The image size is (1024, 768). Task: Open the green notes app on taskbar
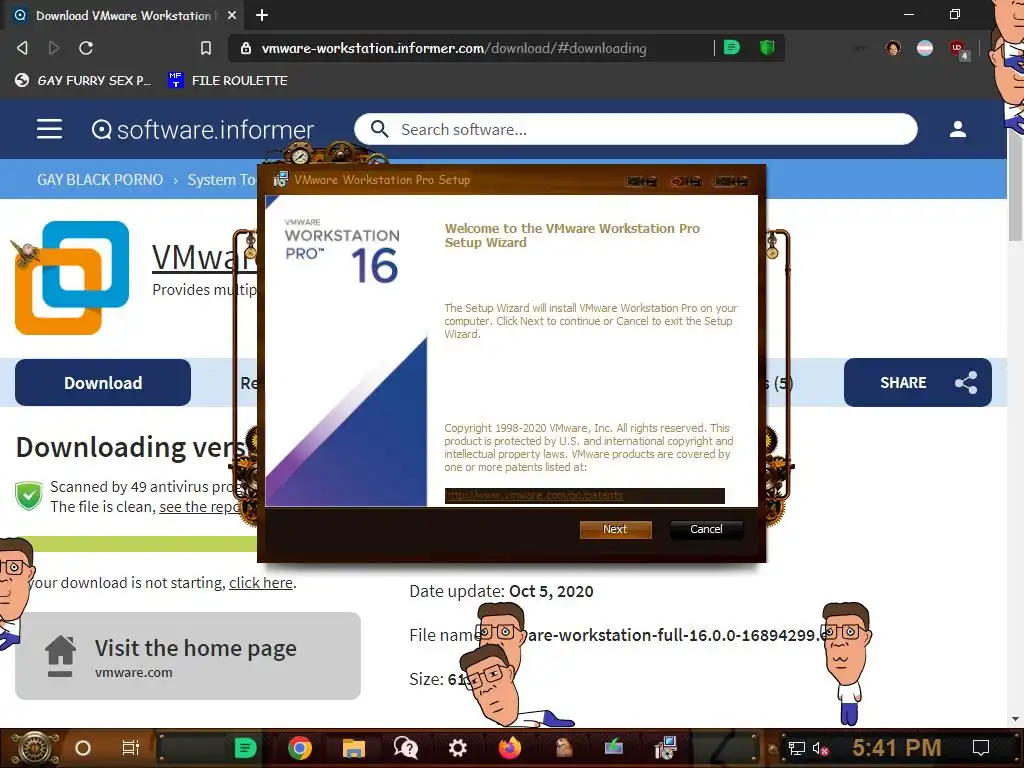(246, 748)
